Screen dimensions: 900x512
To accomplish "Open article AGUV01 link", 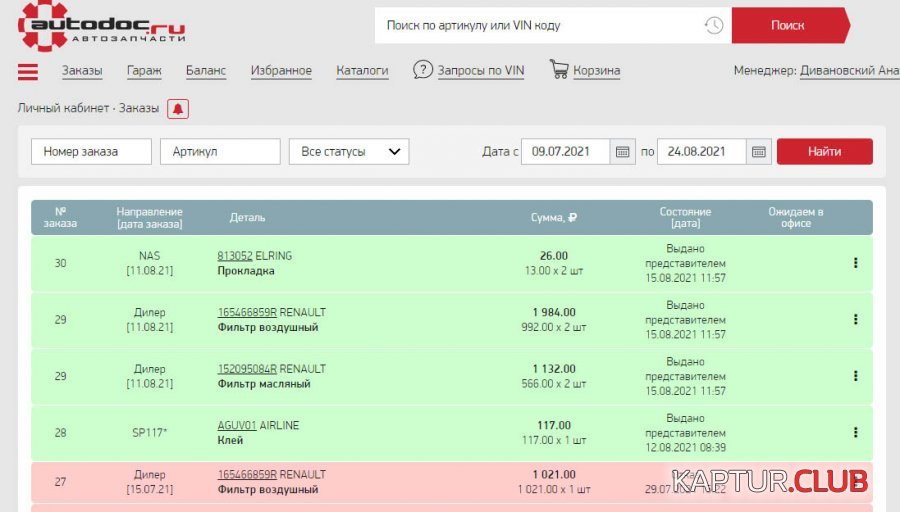I will click(236, 425).
